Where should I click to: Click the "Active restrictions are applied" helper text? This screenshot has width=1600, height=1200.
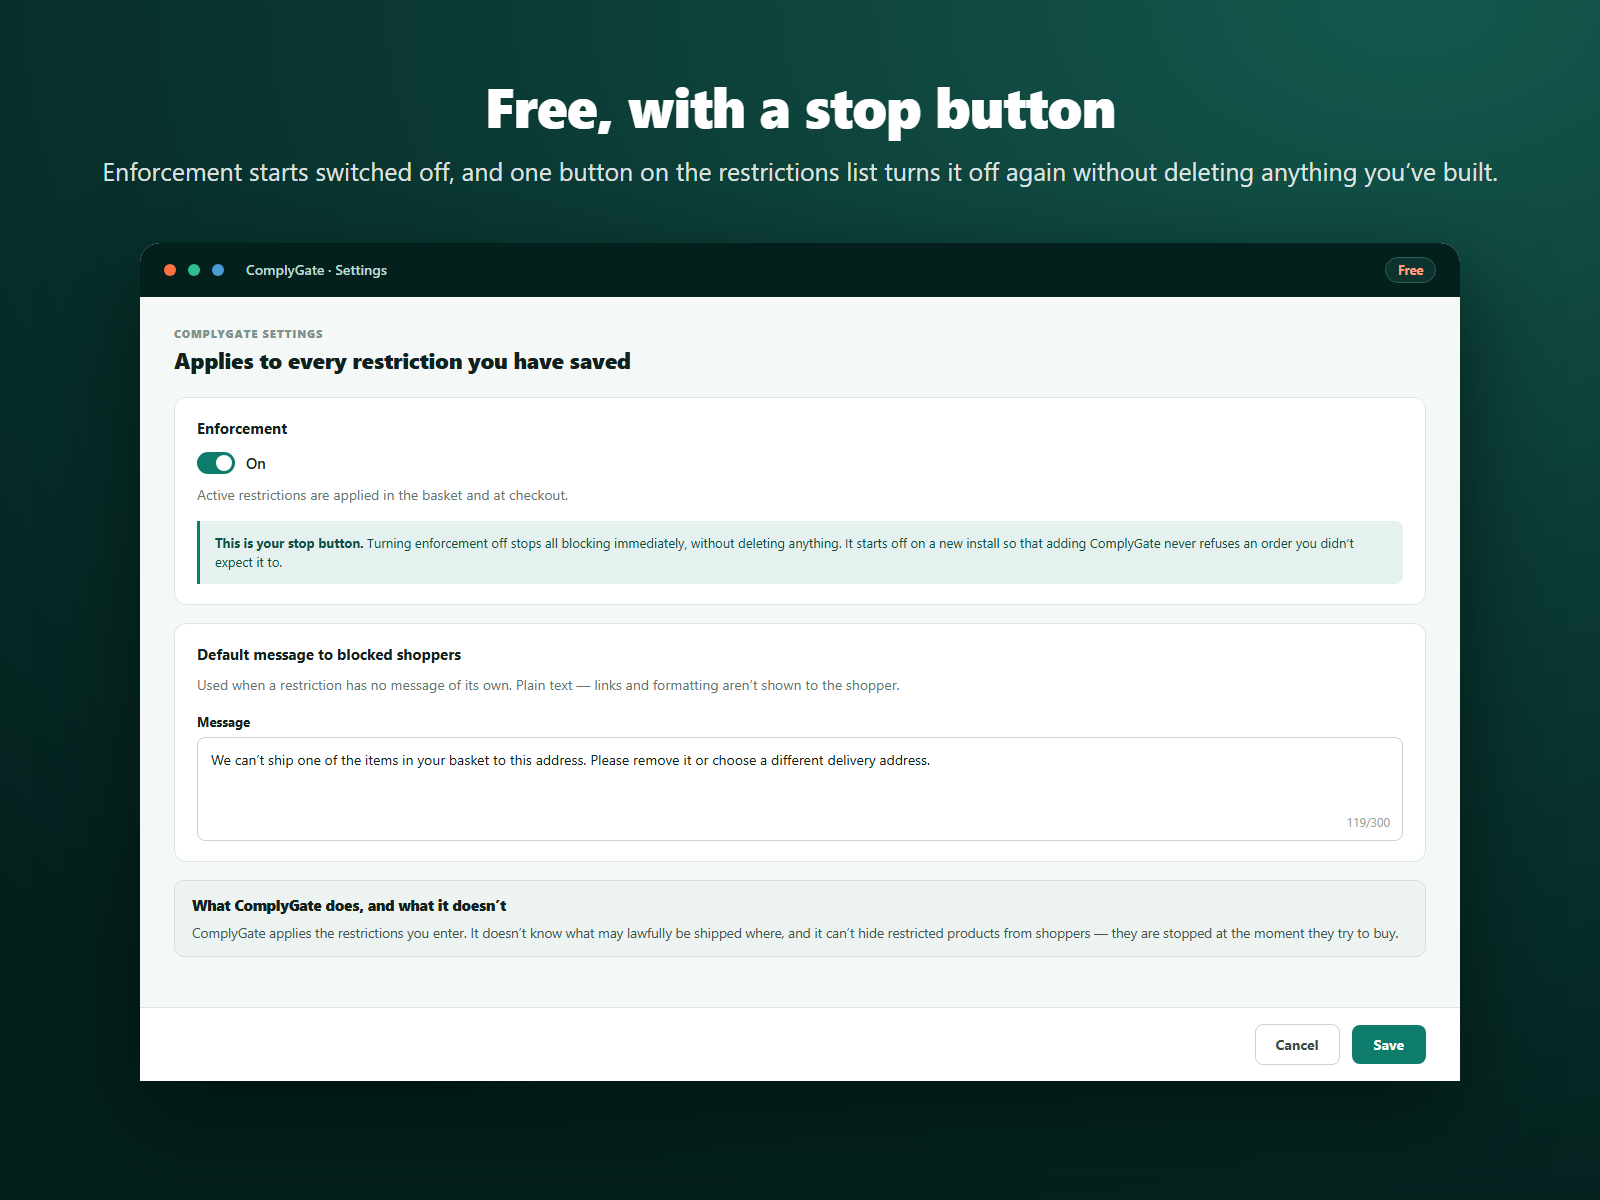[382, 495]
